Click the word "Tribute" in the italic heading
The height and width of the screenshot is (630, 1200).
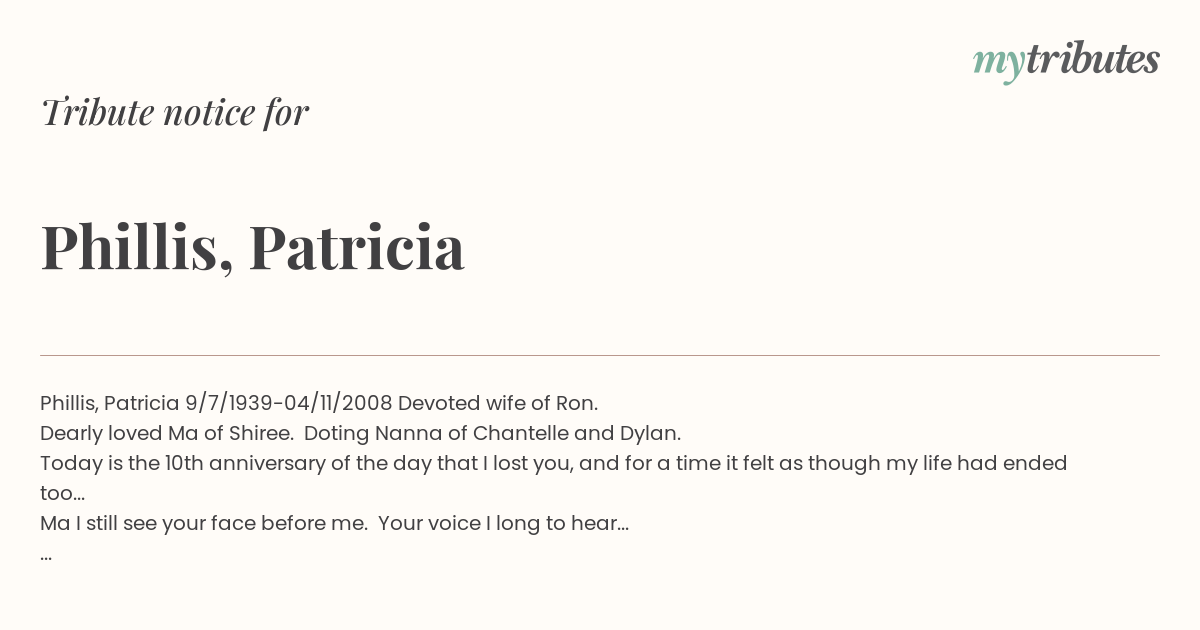coord(96,112)
